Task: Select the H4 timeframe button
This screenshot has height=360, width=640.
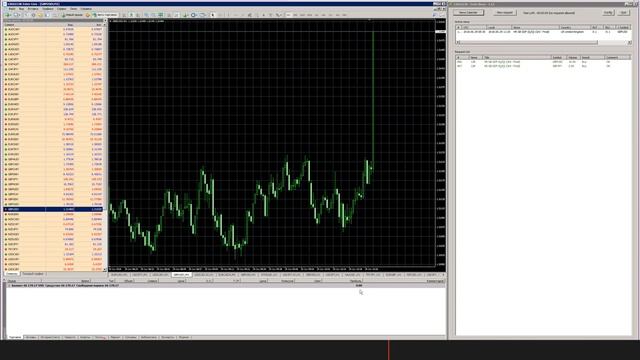Action: [323, 15]
